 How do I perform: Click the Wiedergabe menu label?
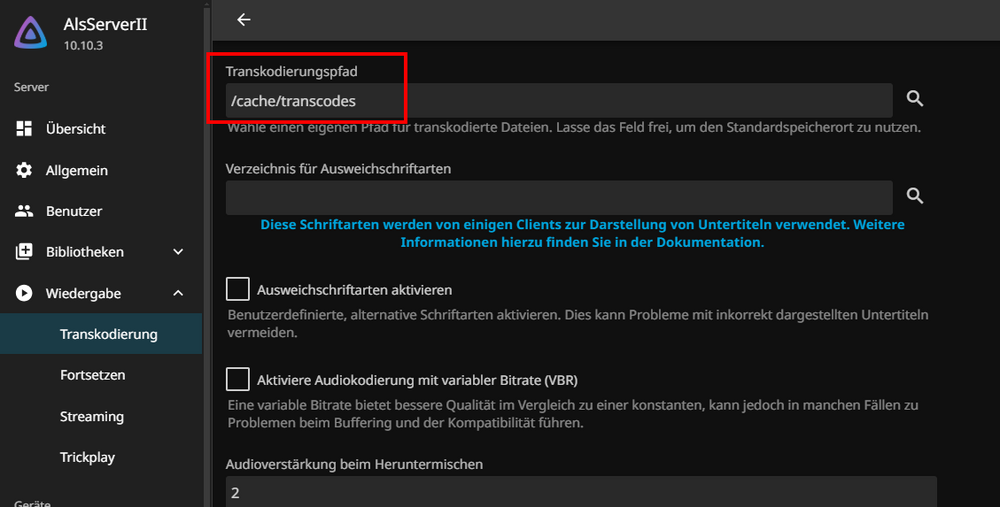[x=83, y=293]
